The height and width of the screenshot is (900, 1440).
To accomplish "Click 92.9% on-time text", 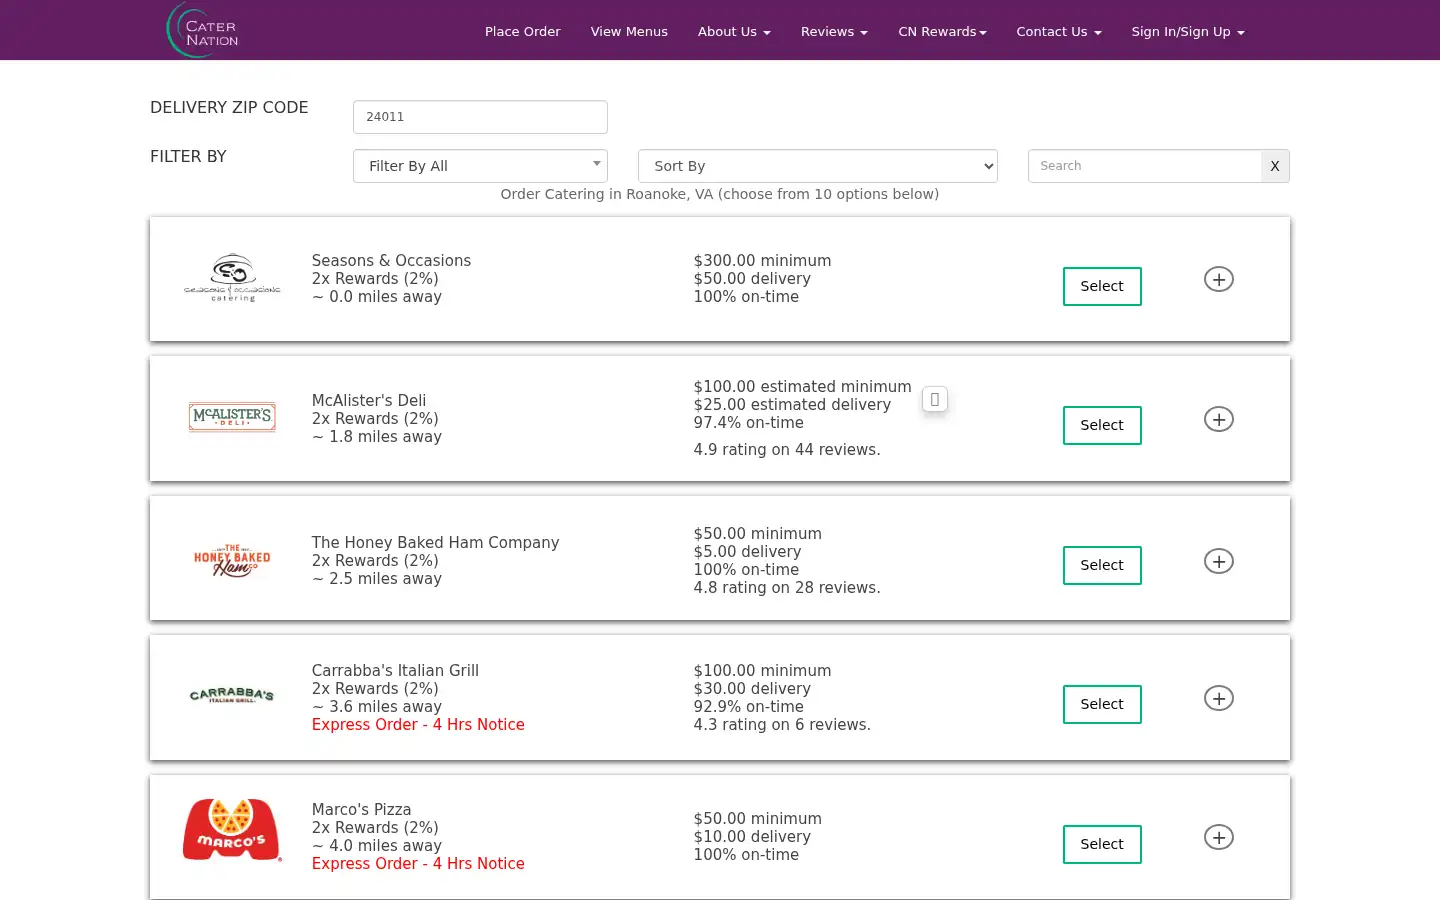I will (748, 707).
